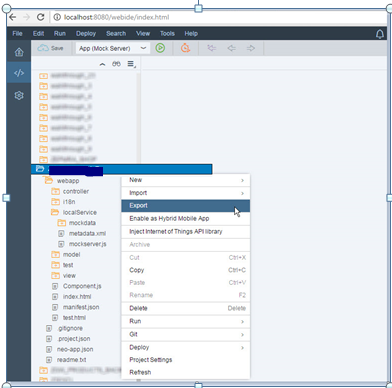Select neo-app.json file
392x388 pixels.
click(75, 349)
